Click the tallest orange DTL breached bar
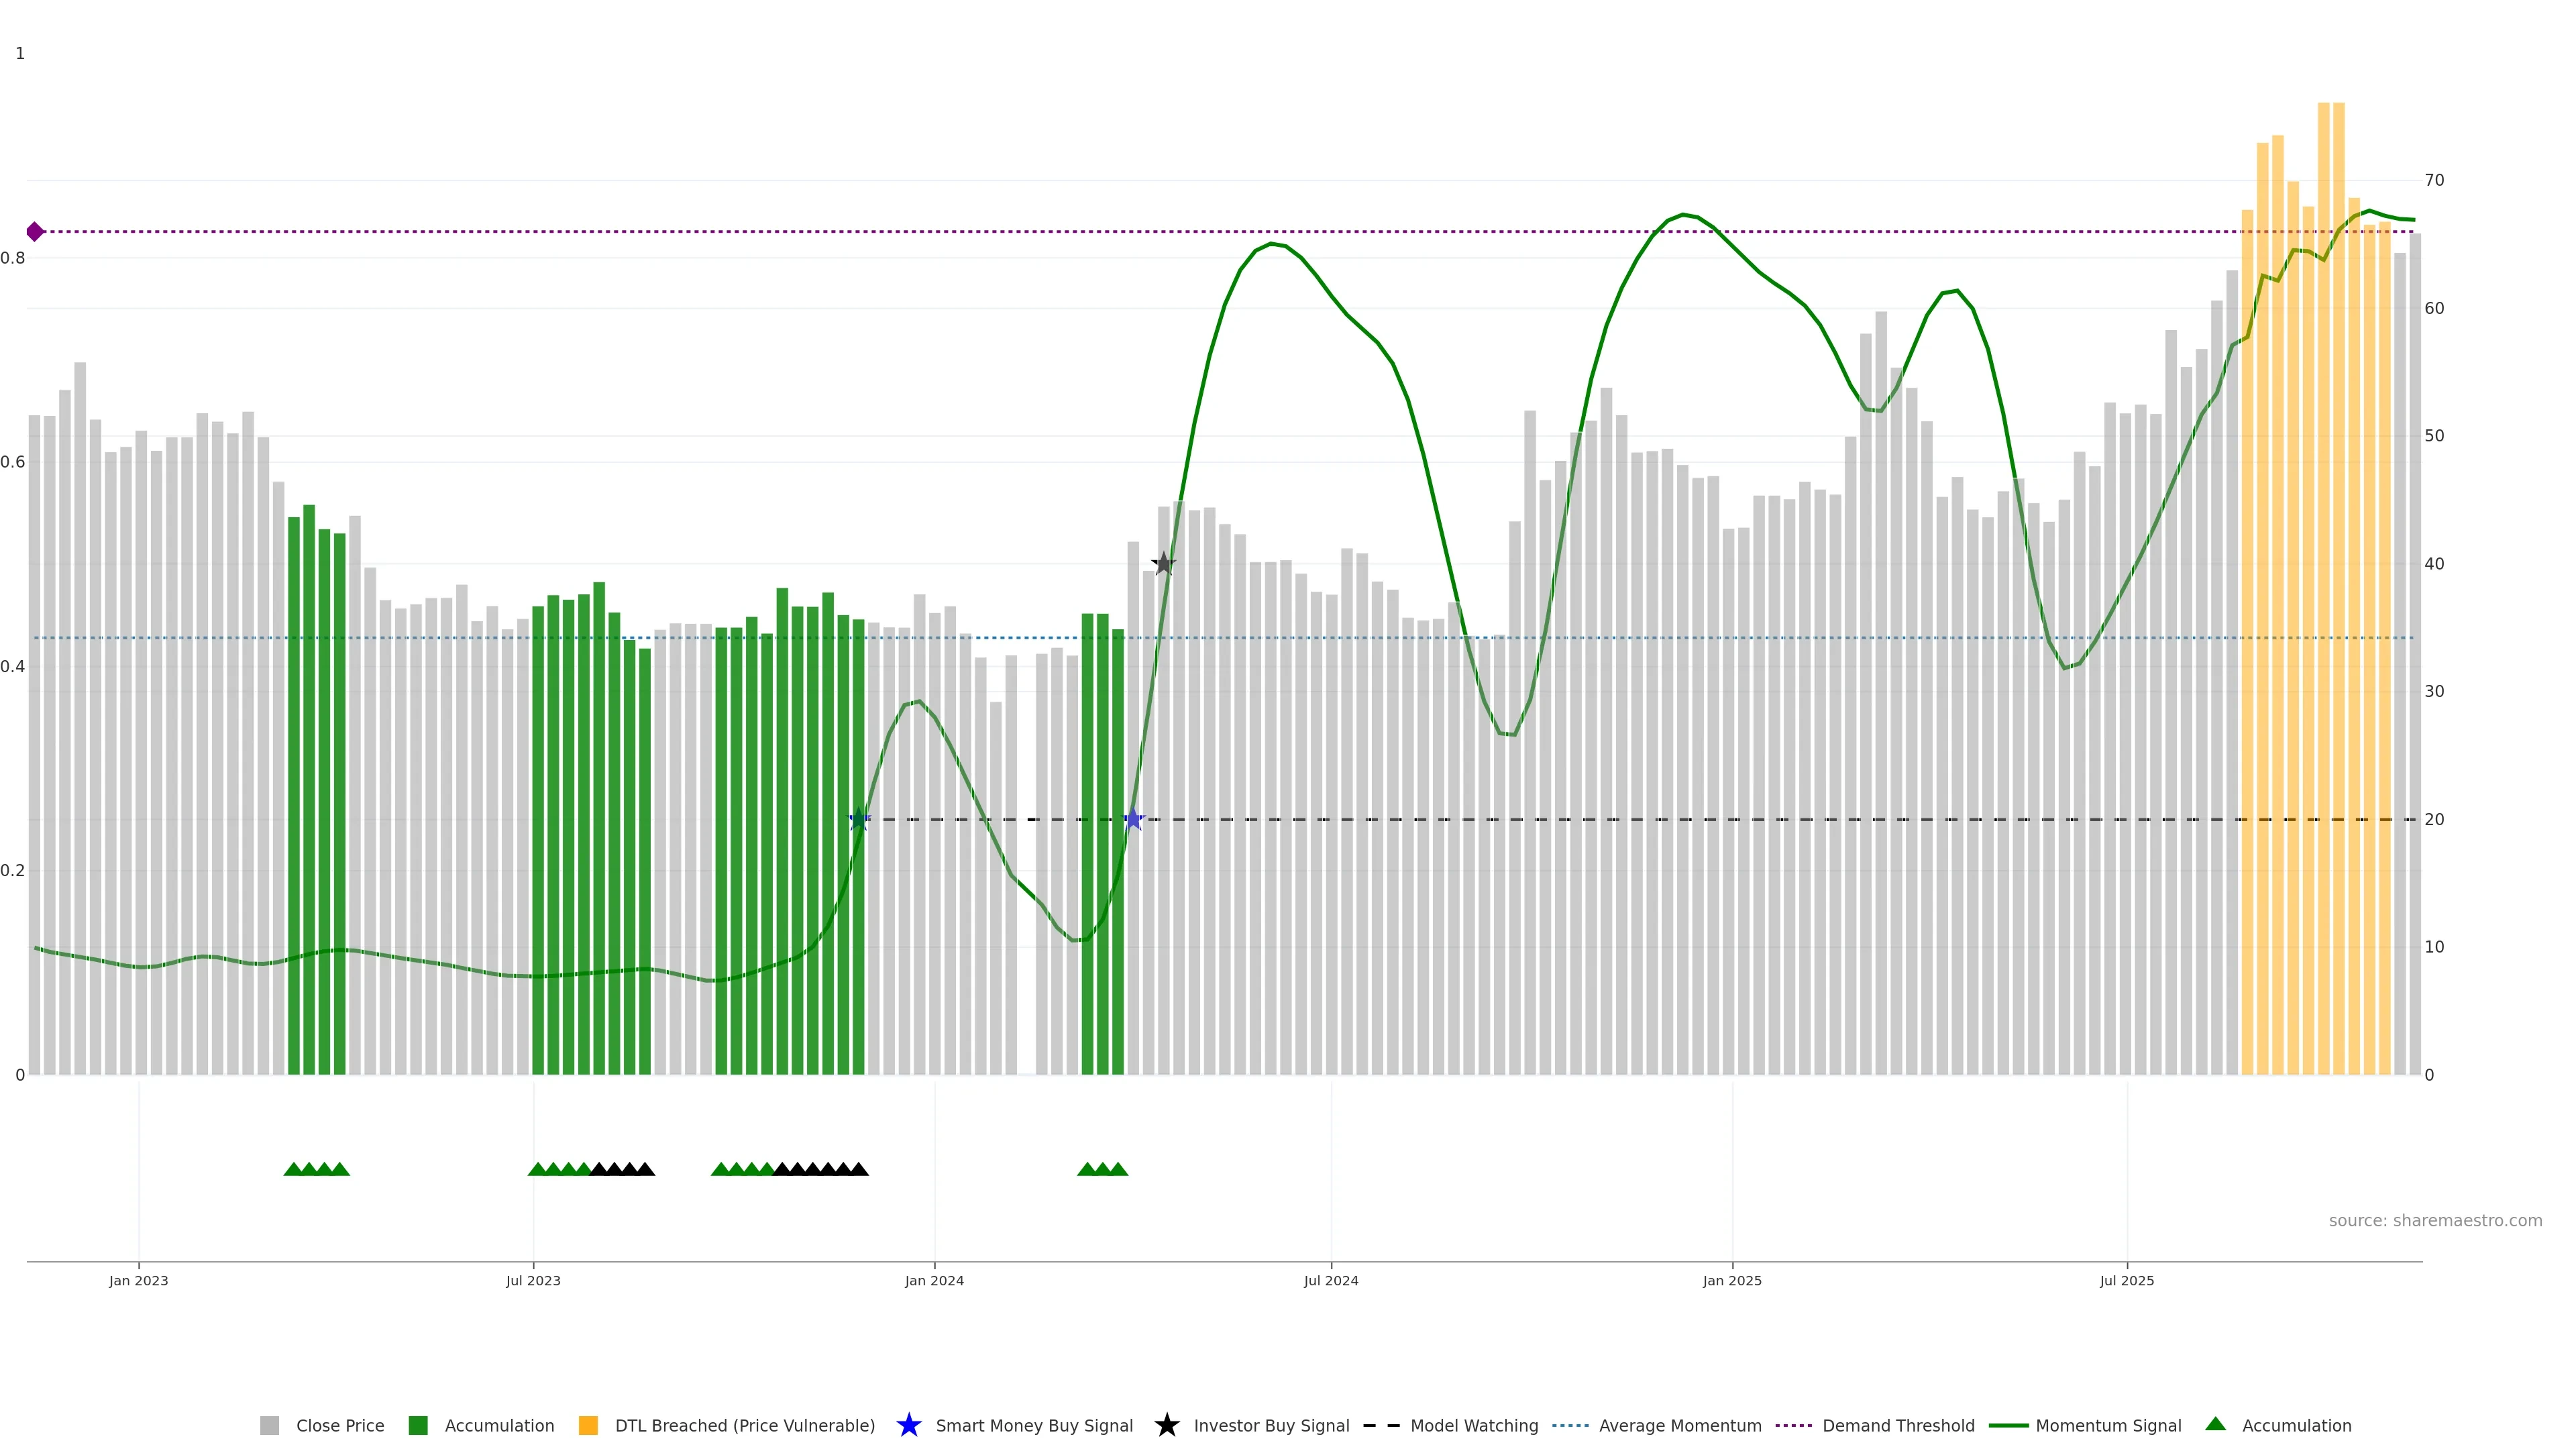 click(2323, 590)
